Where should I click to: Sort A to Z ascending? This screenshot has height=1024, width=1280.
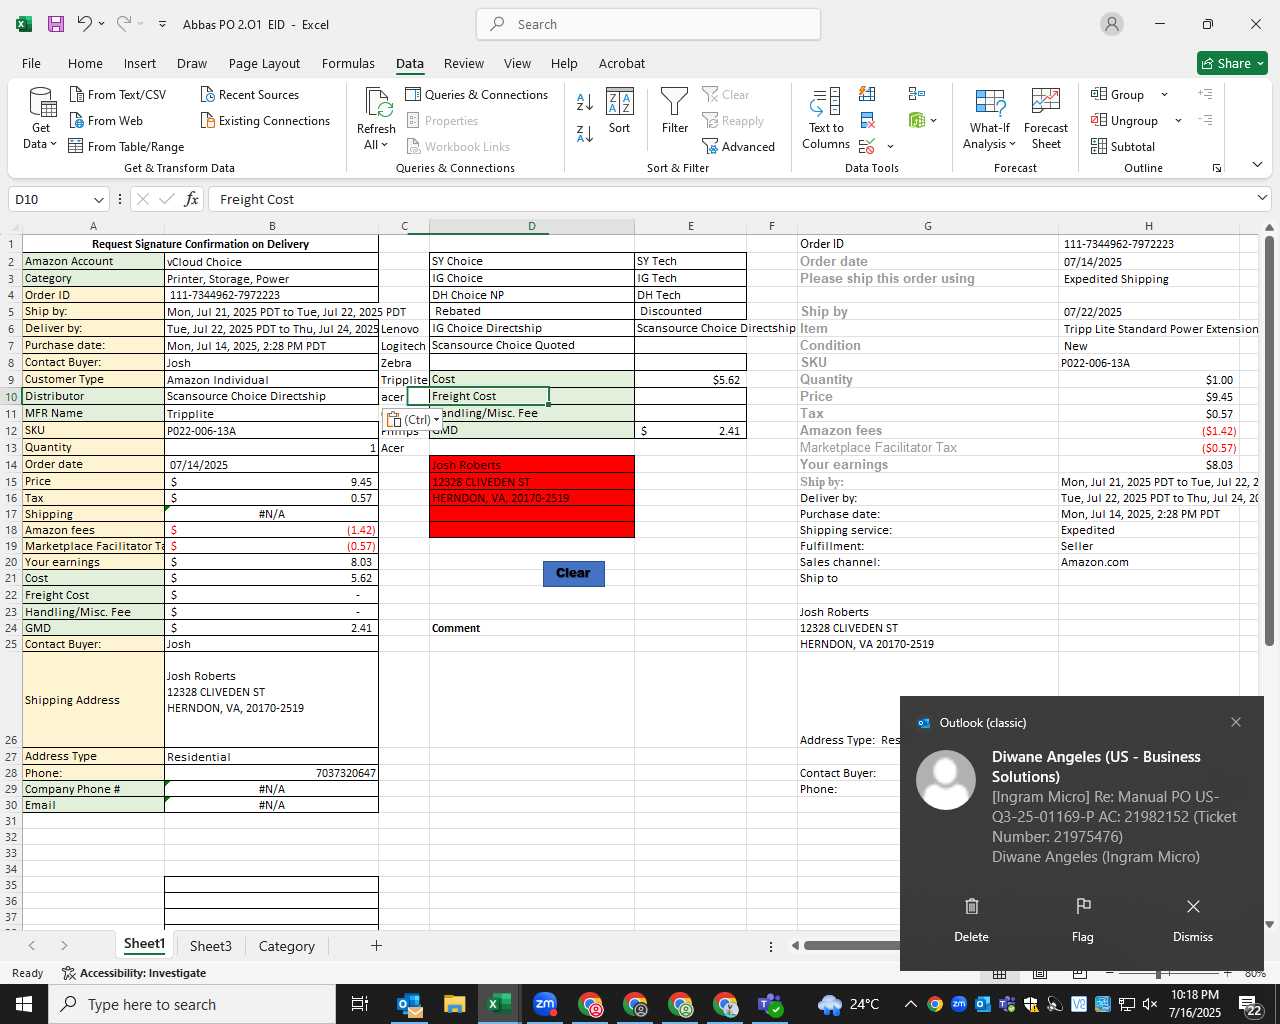click(585, 101)
